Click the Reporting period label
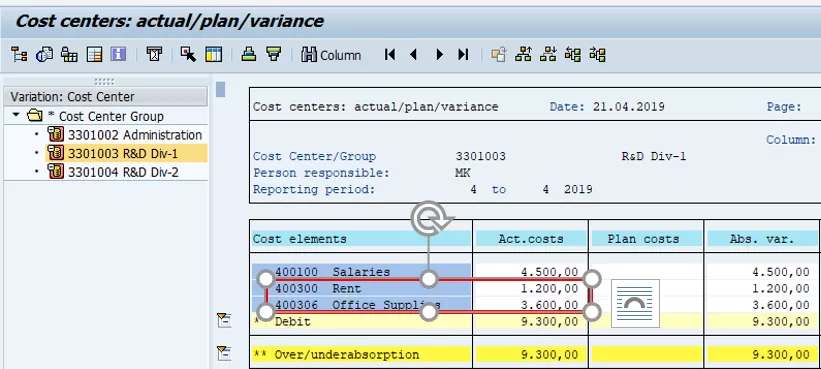The height and width of the screenshot is (369, 821). (314, 189)
